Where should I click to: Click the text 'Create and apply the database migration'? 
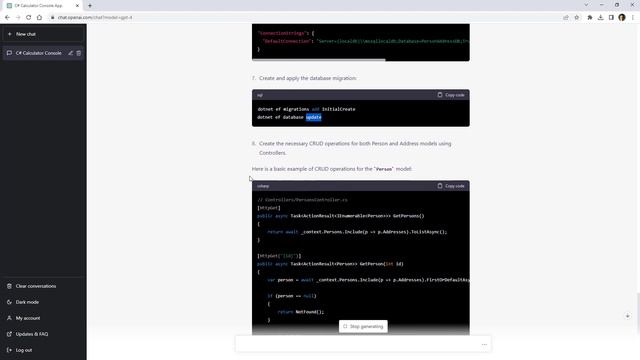(x=308, y=78)
